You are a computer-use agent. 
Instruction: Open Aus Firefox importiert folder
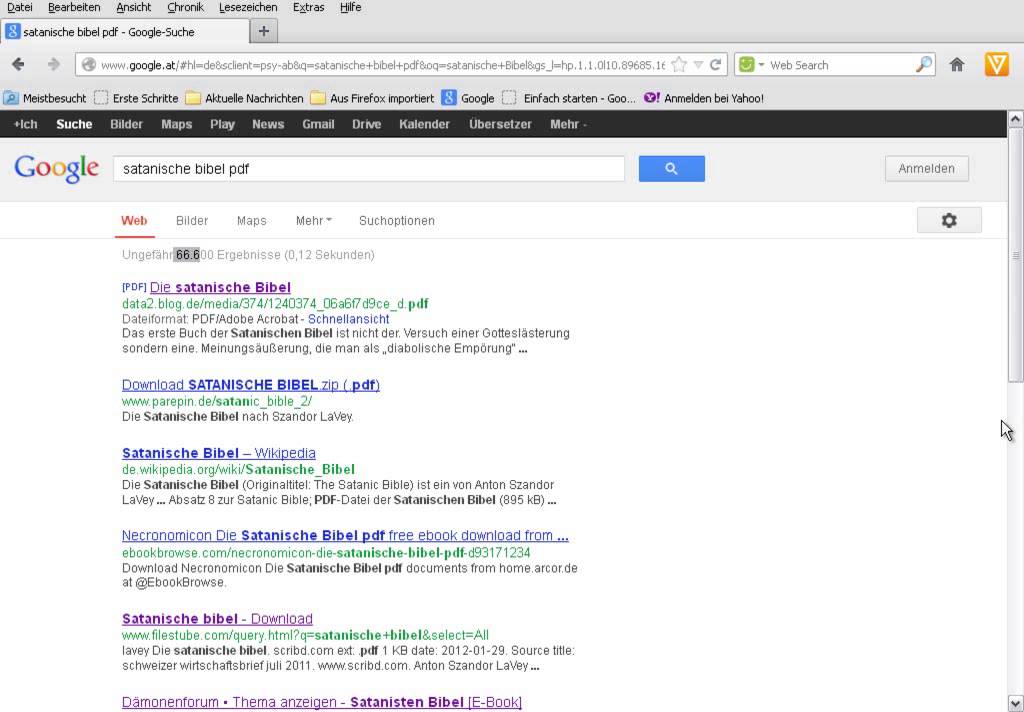tap(372, 98)
